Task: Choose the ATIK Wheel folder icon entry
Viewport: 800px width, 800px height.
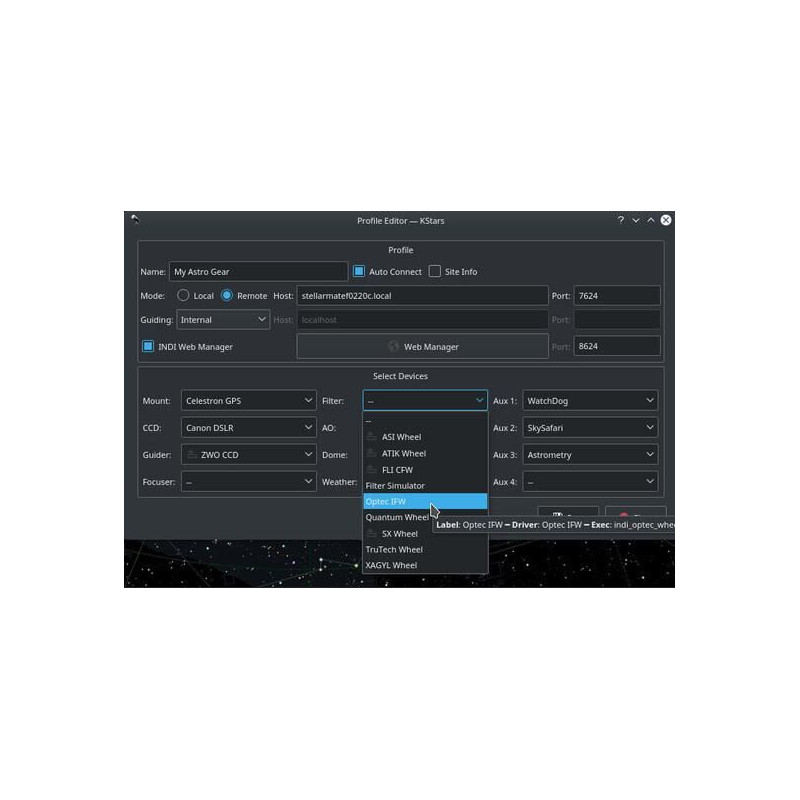Action: click(372, 453)
